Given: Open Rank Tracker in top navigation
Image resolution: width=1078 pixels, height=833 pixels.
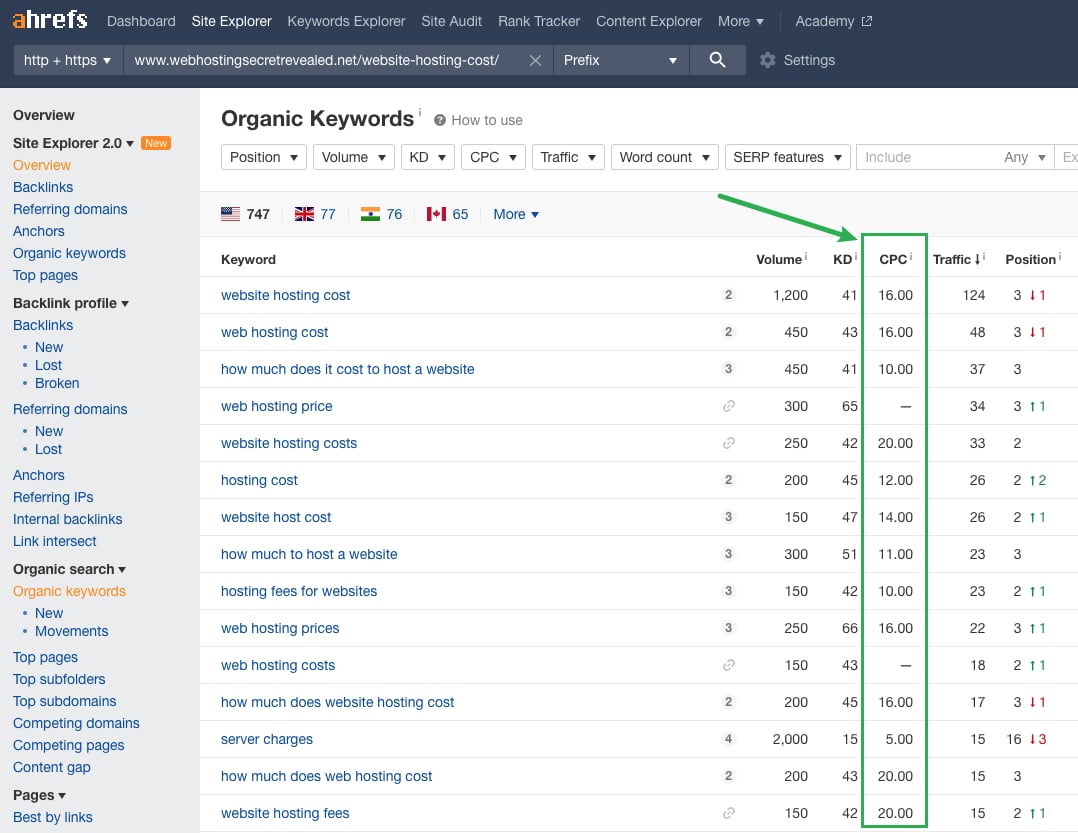Looking at the screenshot, I should click(x=539, y=21).
